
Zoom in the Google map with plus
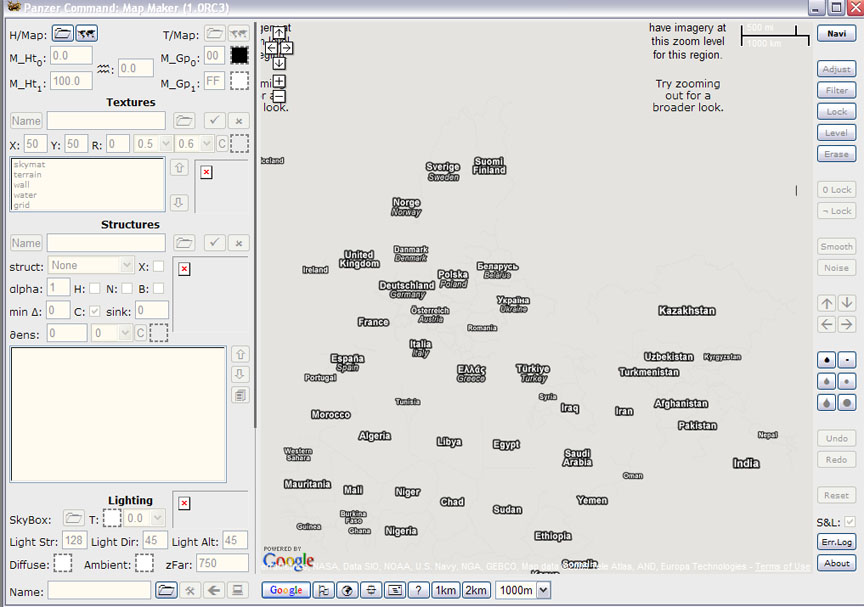tap(279, 82)
